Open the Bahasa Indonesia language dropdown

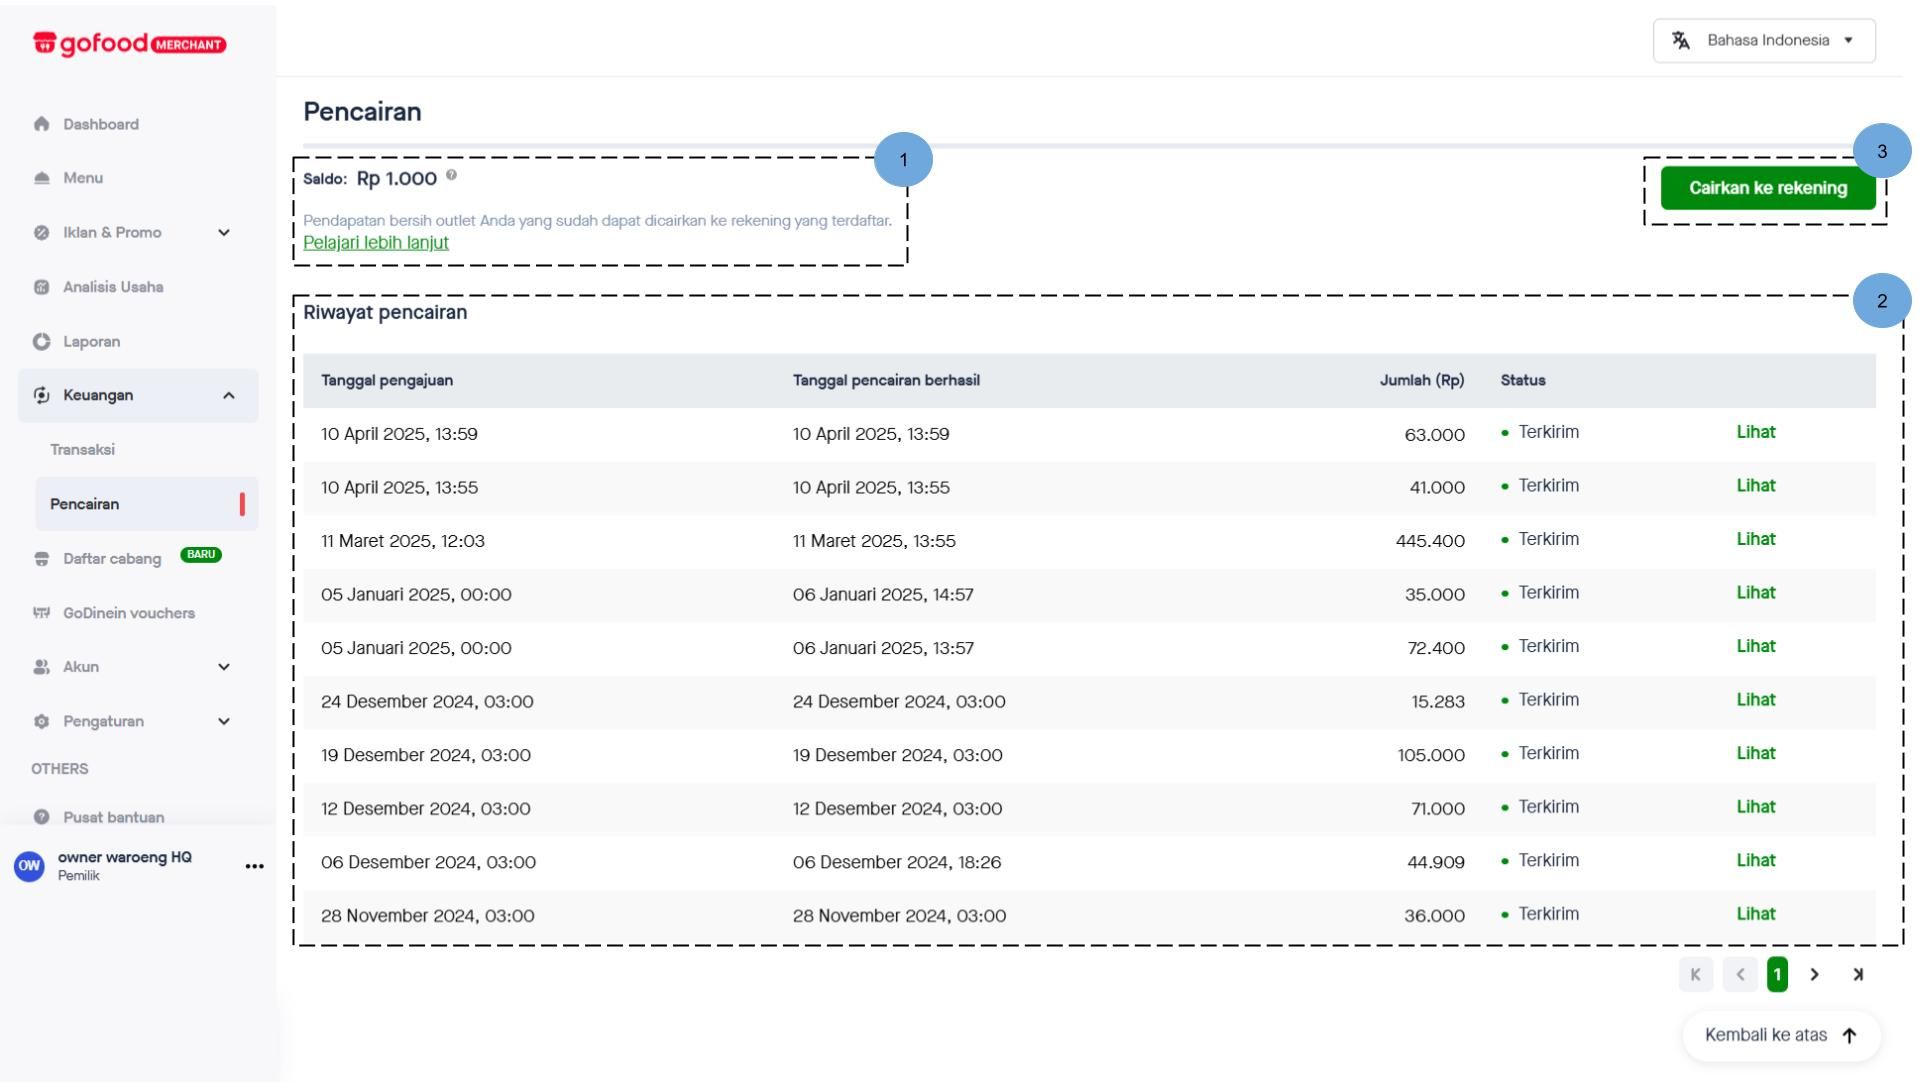[x=1764, y=40]
